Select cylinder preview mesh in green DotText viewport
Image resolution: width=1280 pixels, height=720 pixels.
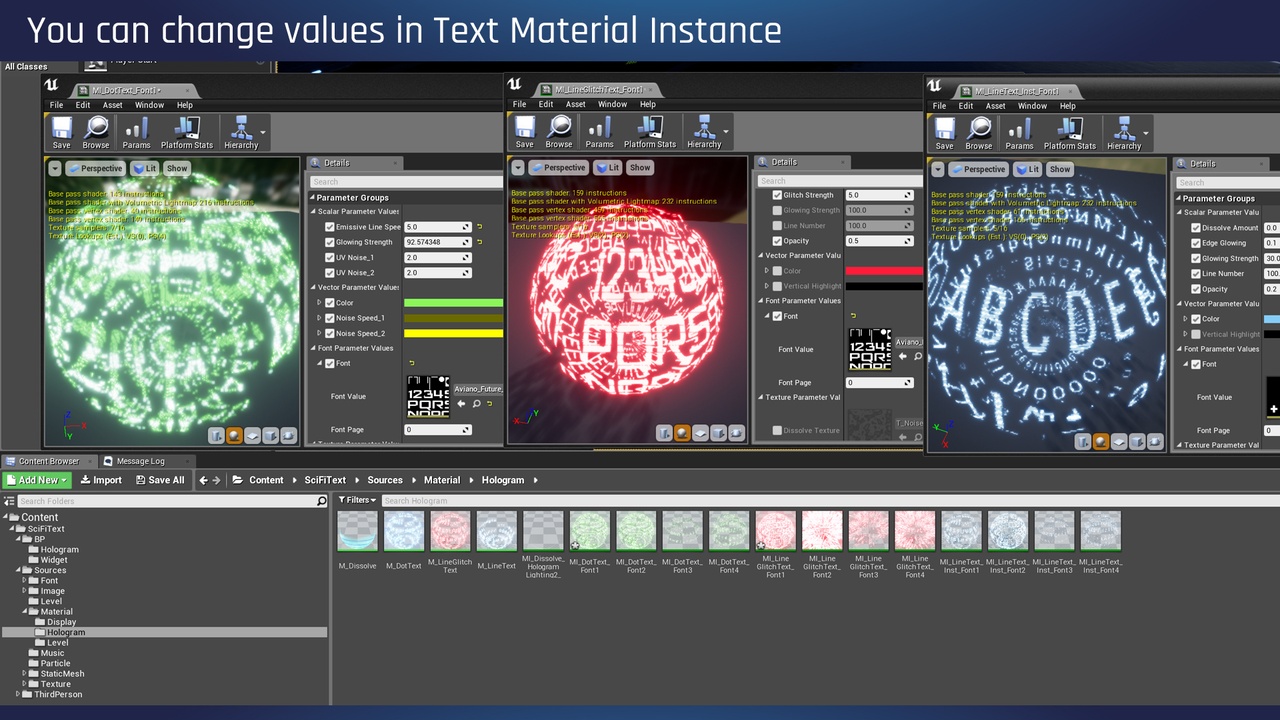coord(216,435)
